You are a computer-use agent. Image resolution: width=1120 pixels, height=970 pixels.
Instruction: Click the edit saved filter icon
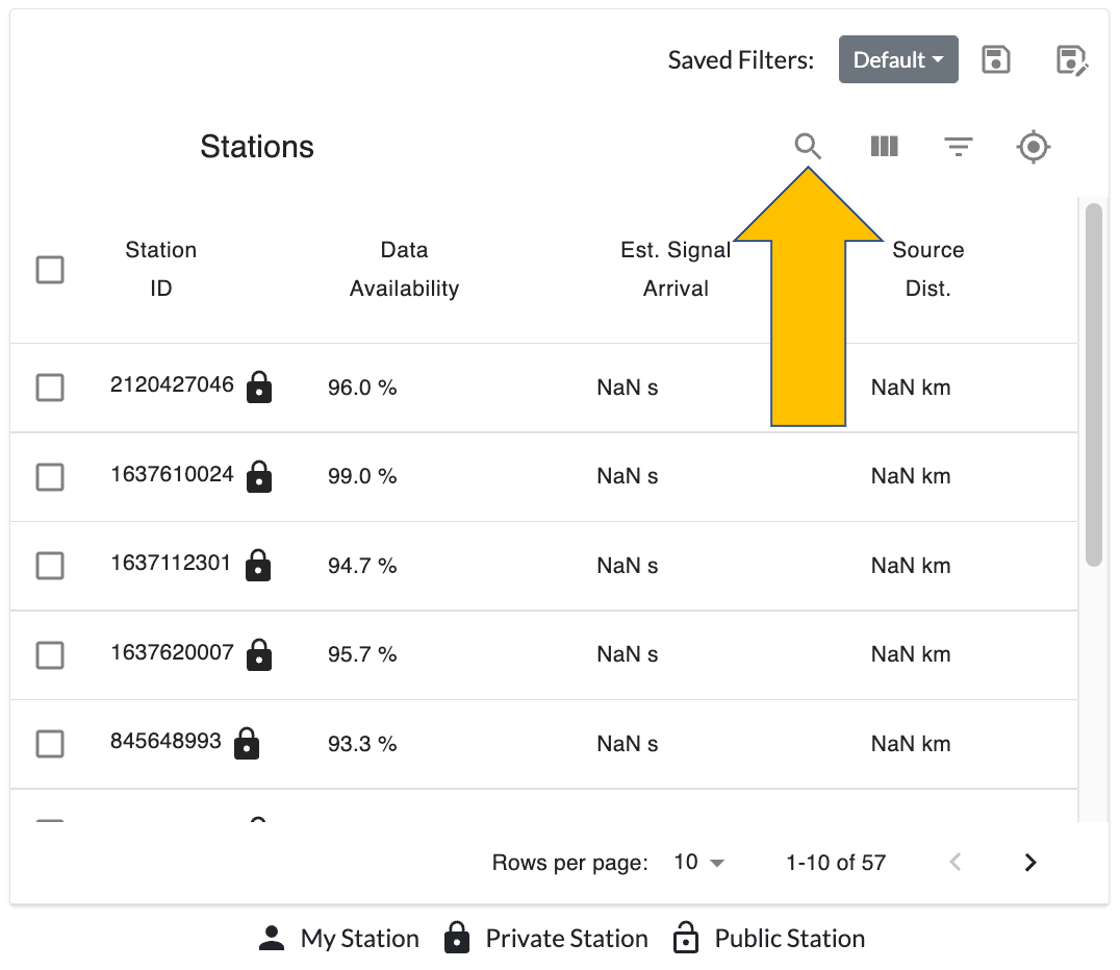[1071, 60]
